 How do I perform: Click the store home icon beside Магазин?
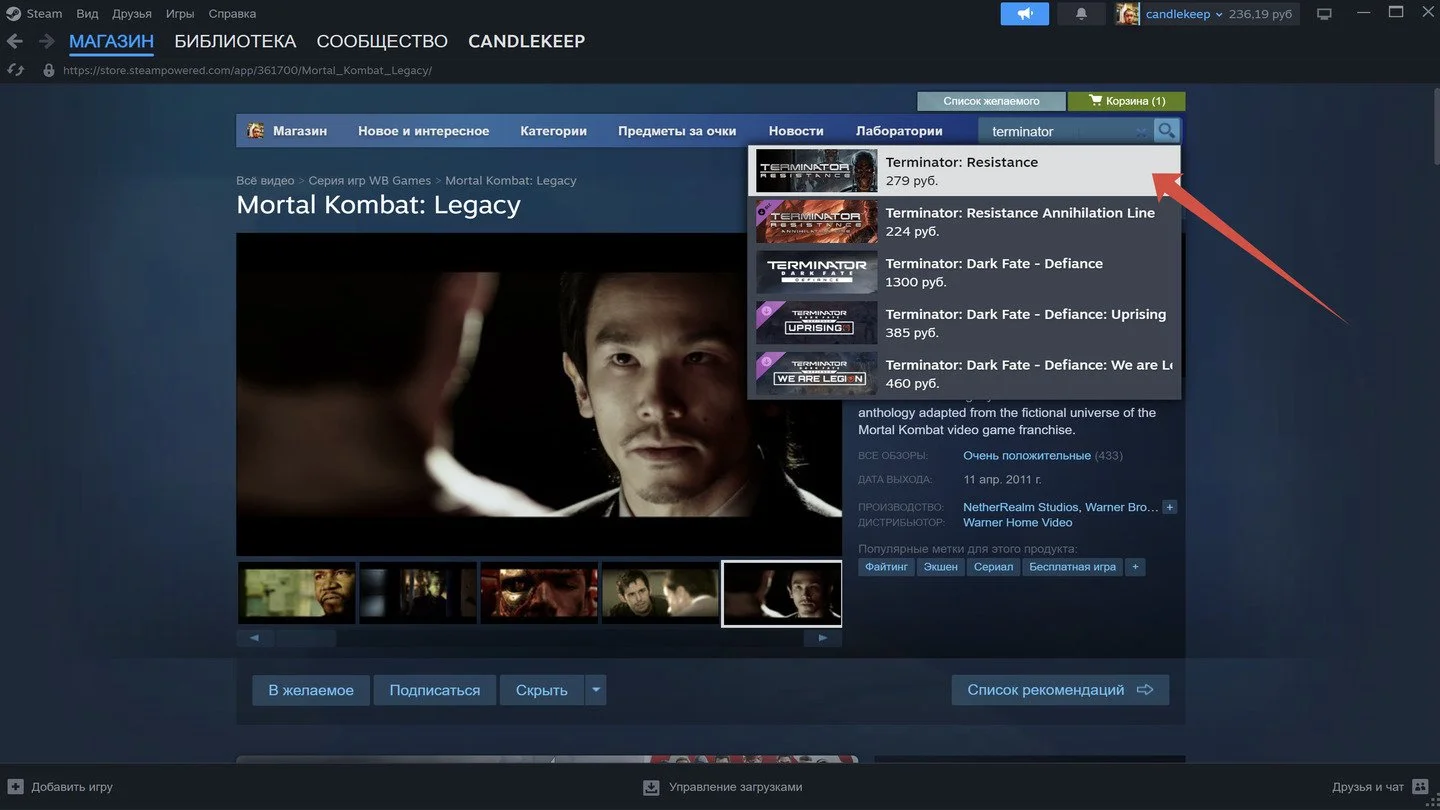256,131
